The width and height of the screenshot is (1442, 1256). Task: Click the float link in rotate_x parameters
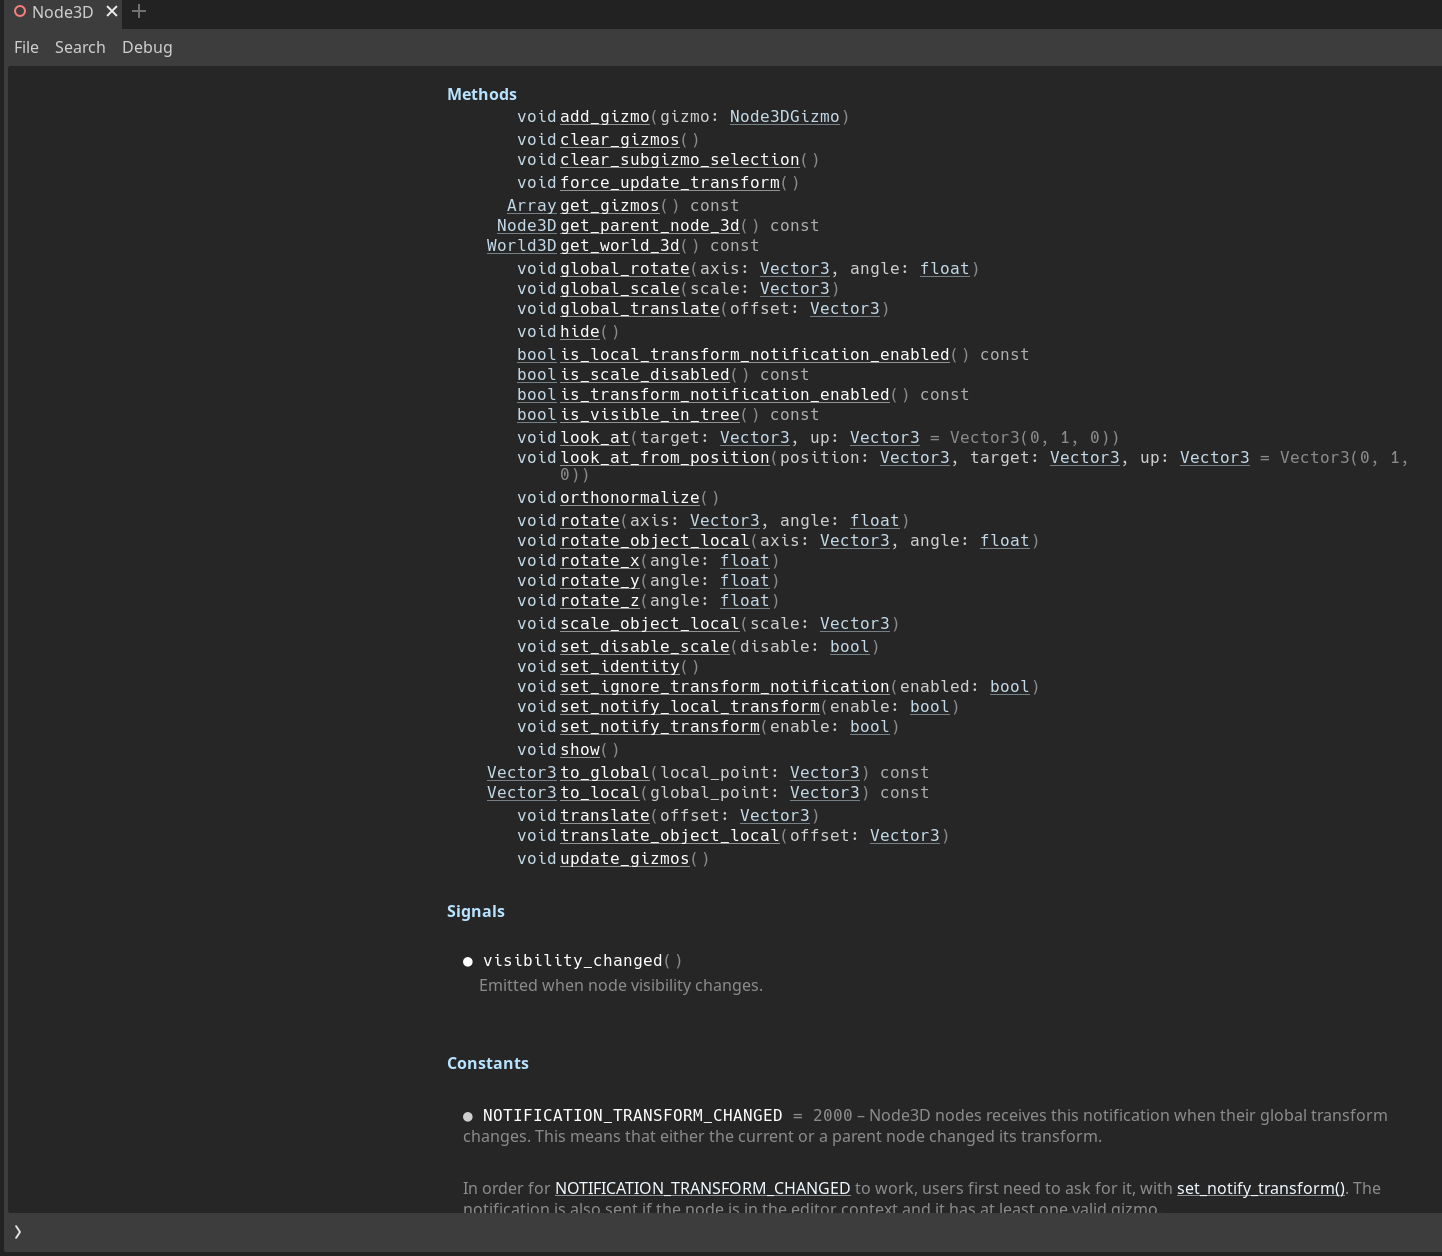tap(745, 560)
